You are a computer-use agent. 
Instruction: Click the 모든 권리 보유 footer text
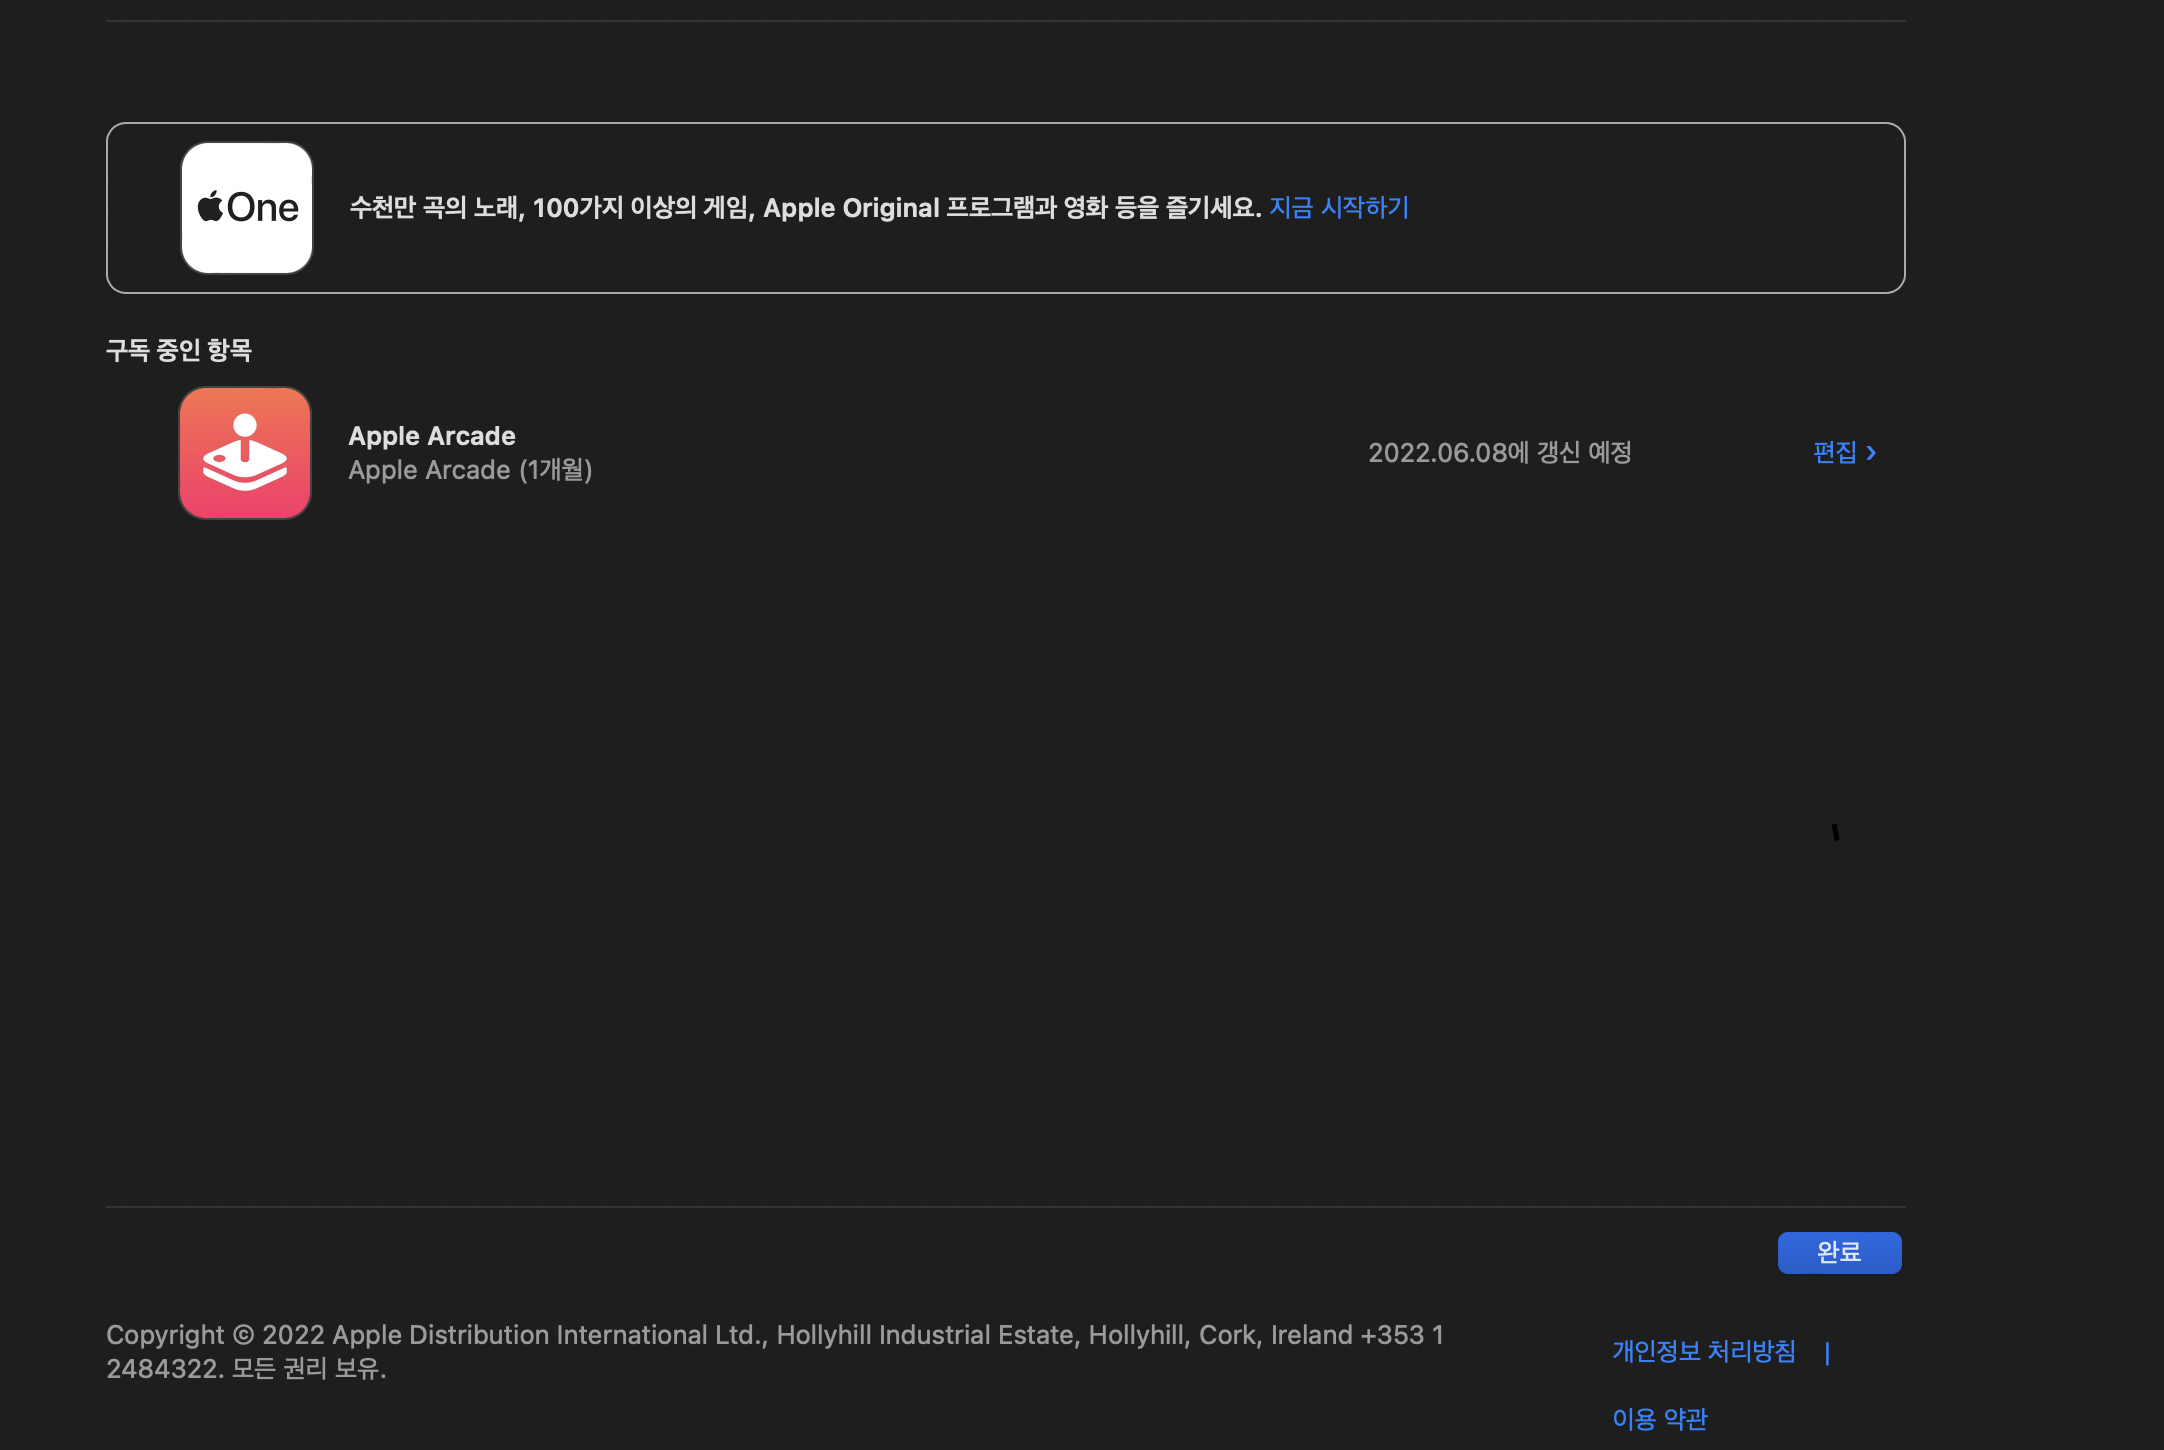[x=308, y=1368]
